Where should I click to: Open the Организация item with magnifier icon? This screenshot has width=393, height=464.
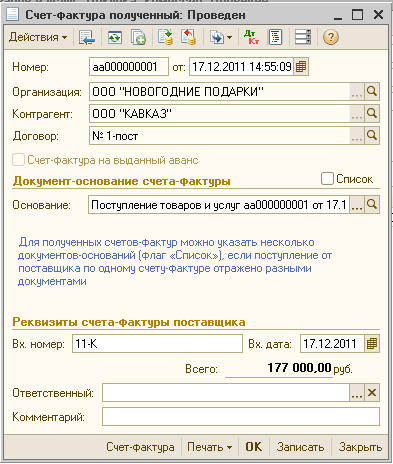click(372, 92)
